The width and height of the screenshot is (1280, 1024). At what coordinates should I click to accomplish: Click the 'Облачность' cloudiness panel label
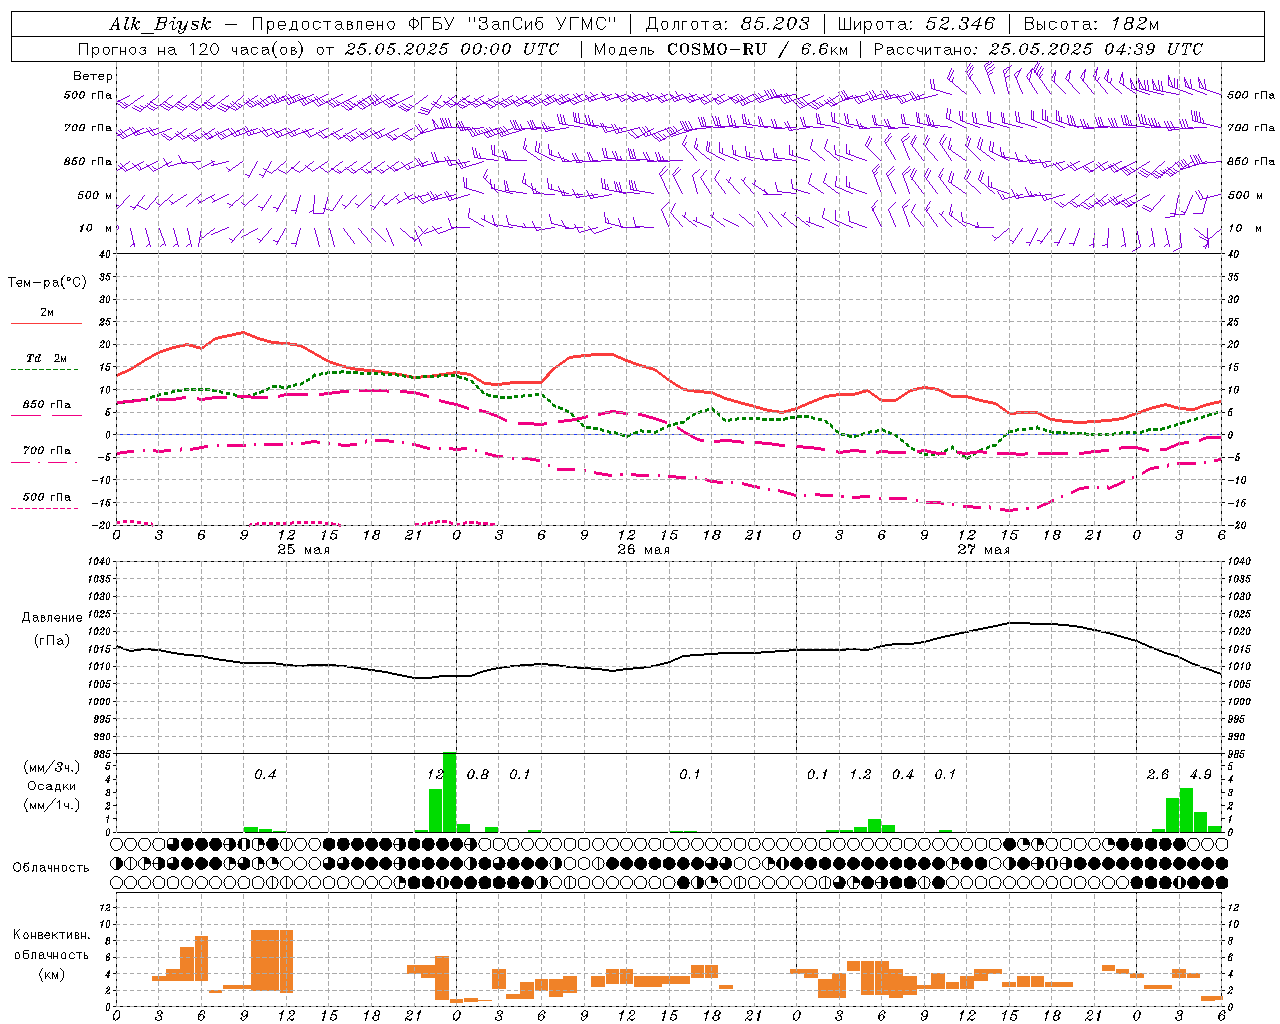51,868
